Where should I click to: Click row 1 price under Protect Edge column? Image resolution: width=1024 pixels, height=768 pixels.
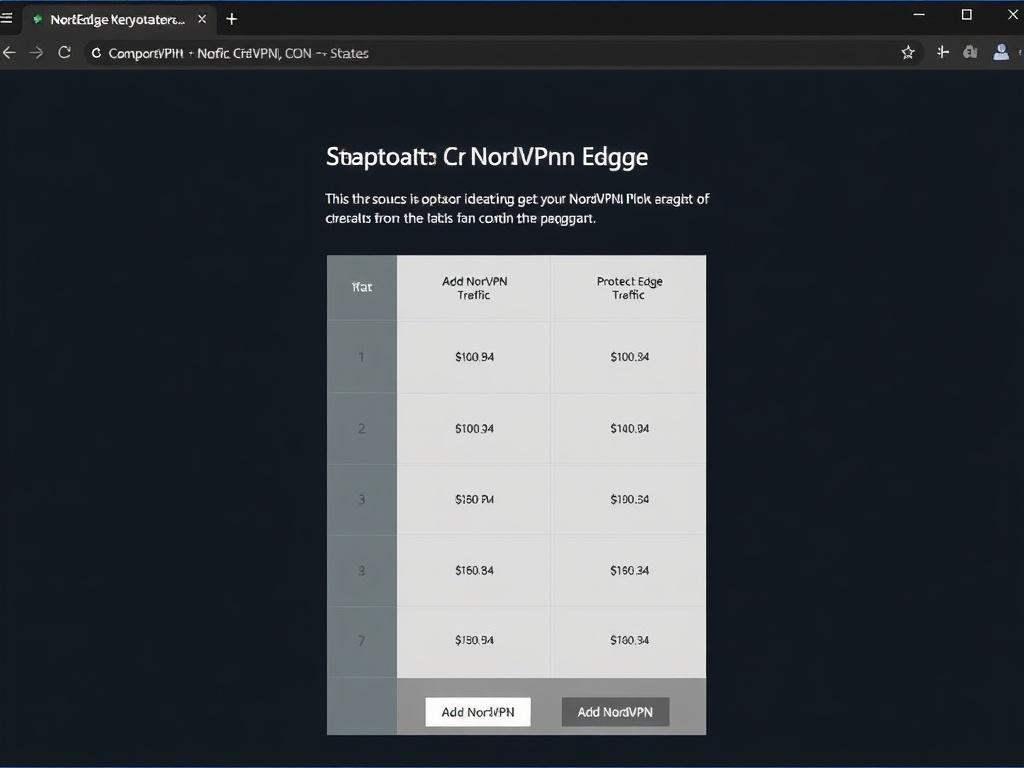tap(629, 357)
